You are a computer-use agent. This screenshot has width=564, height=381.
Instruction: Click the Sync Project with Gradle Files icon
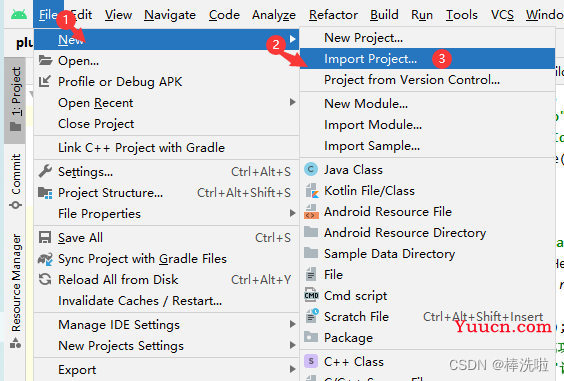click(x=45, y=259)
